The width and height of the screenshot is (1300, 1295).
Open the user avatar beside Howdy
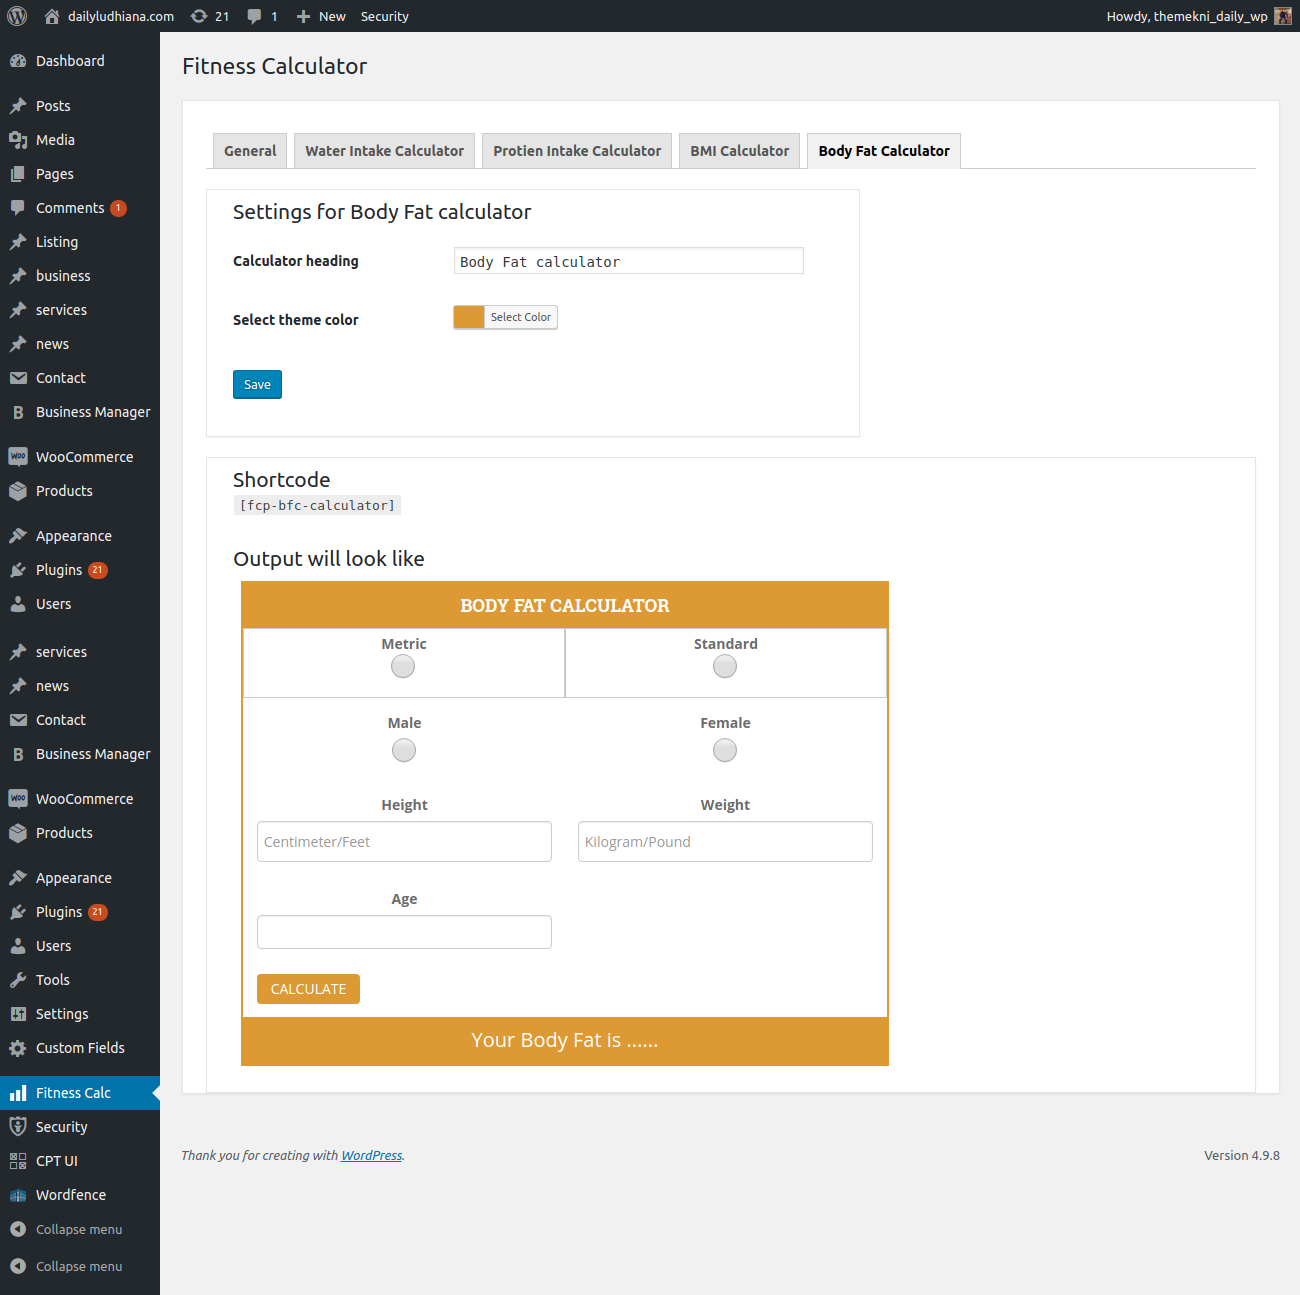click(x=1283, y=16)
